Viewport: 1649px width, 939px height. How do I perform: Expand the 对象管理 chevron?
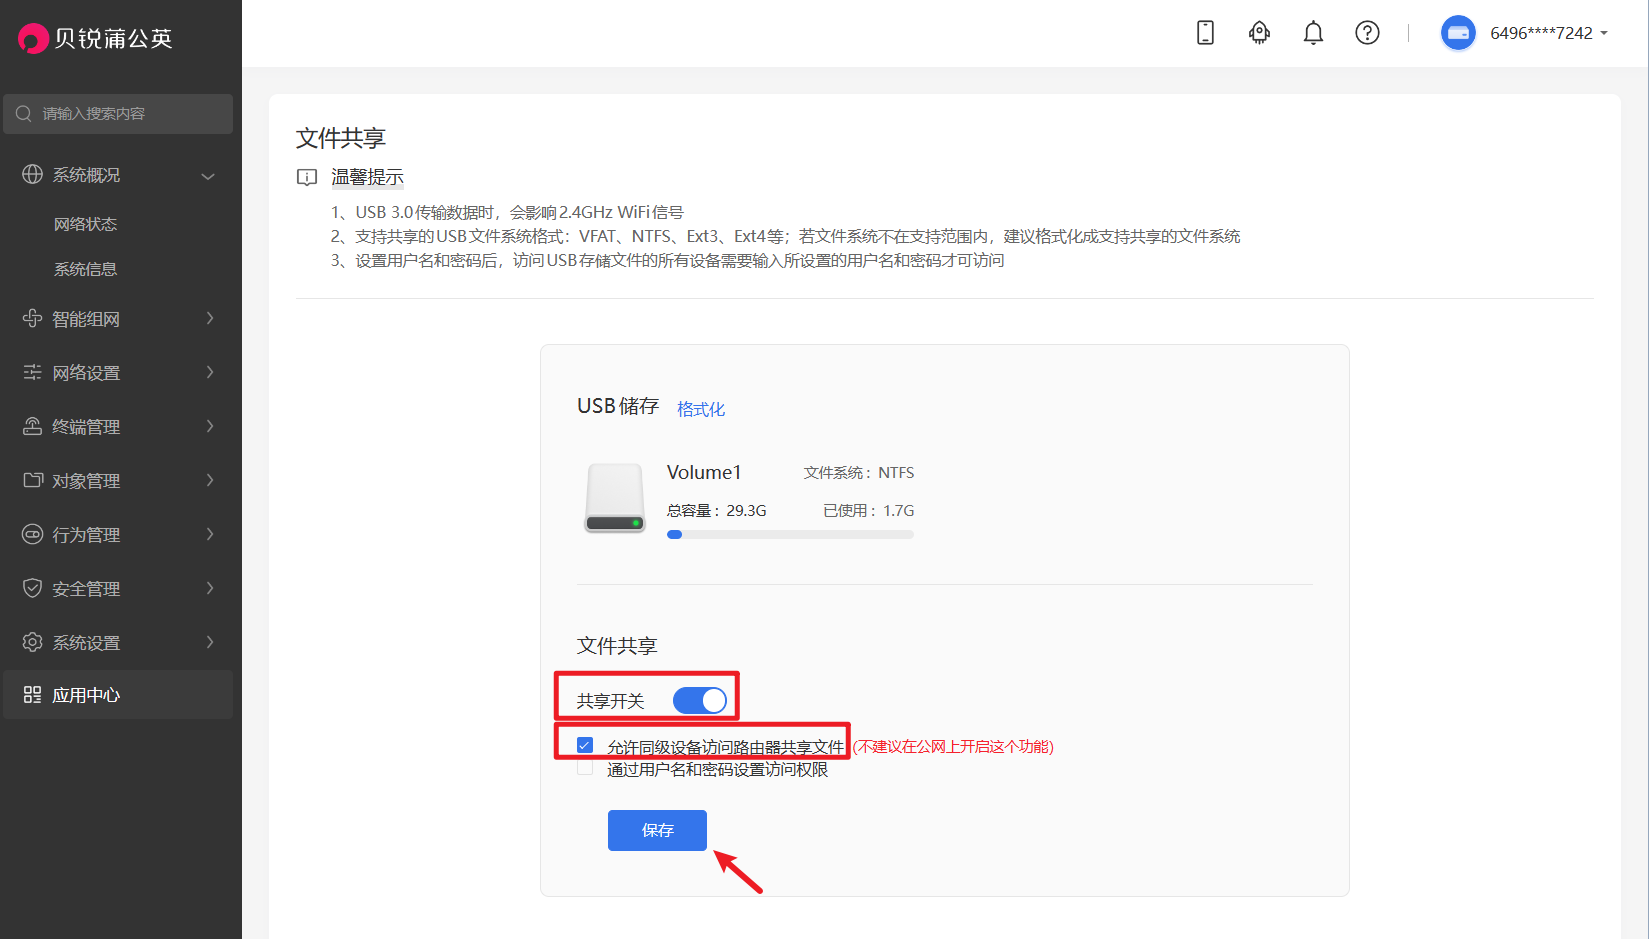[210, 480]
